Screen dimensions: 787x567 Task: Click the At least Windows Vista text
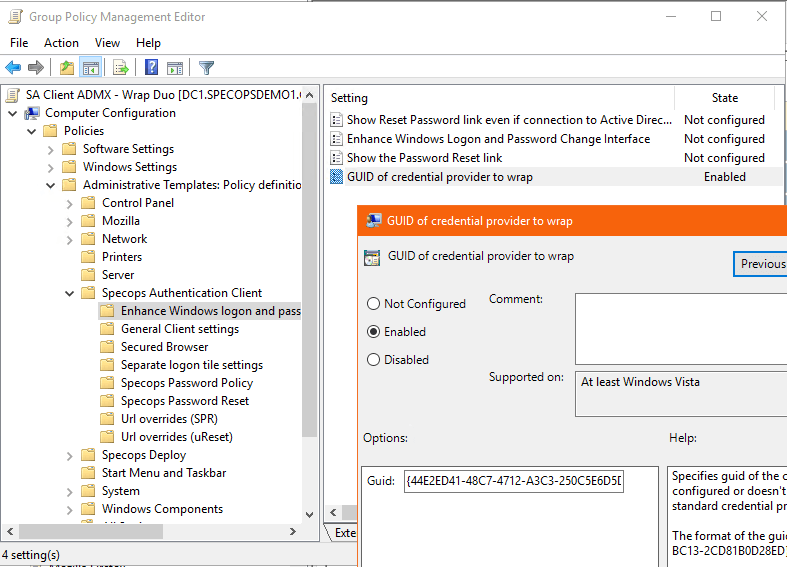pyautogui.click(x=640, y=382)
